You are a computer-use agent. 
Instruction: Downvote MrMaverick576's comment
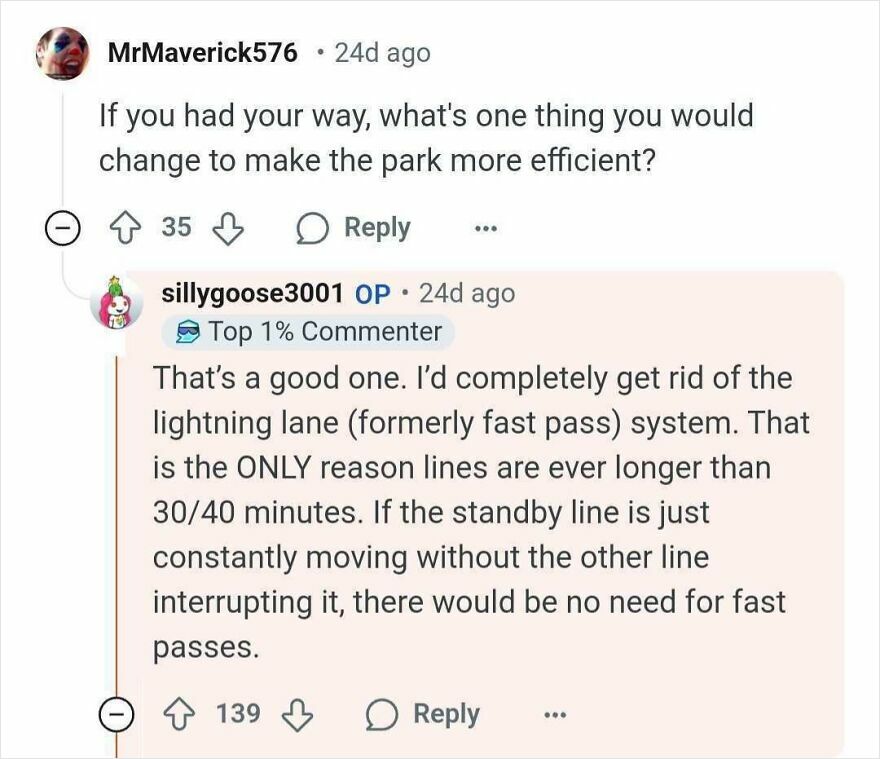222,227
